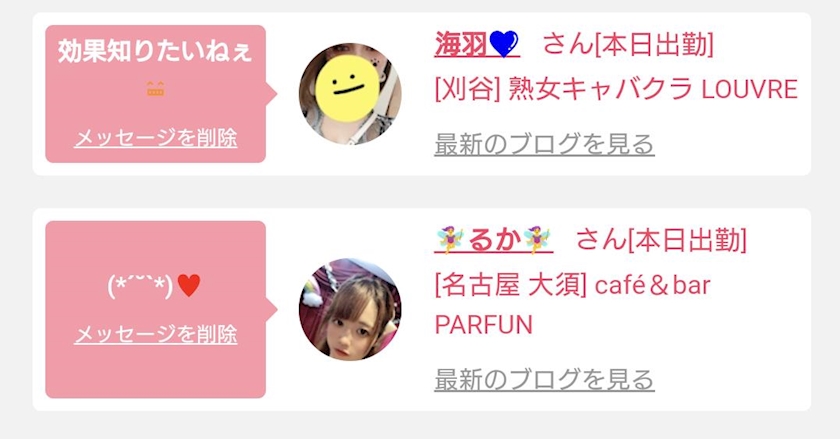Image resolution: width=840 pixels, height=439 pixels.
Task: Click the [名古屋 大須] café & bar shop text
Action: click(572, 285)
